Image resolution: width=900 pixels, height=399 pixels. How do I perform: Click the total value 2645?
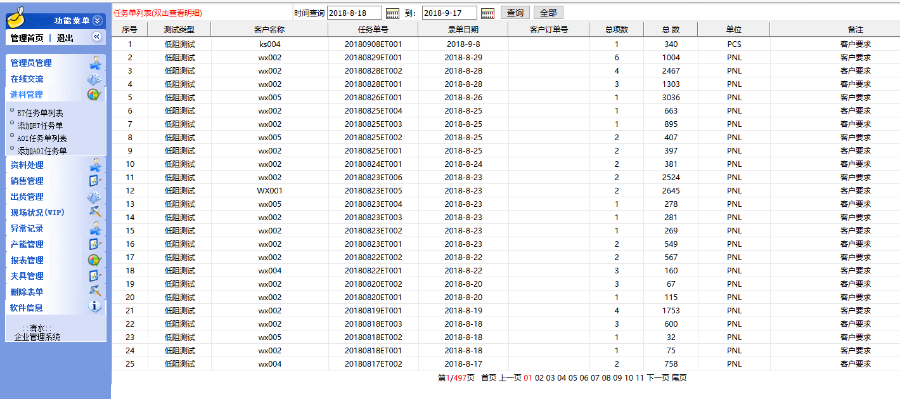(670, 191)
